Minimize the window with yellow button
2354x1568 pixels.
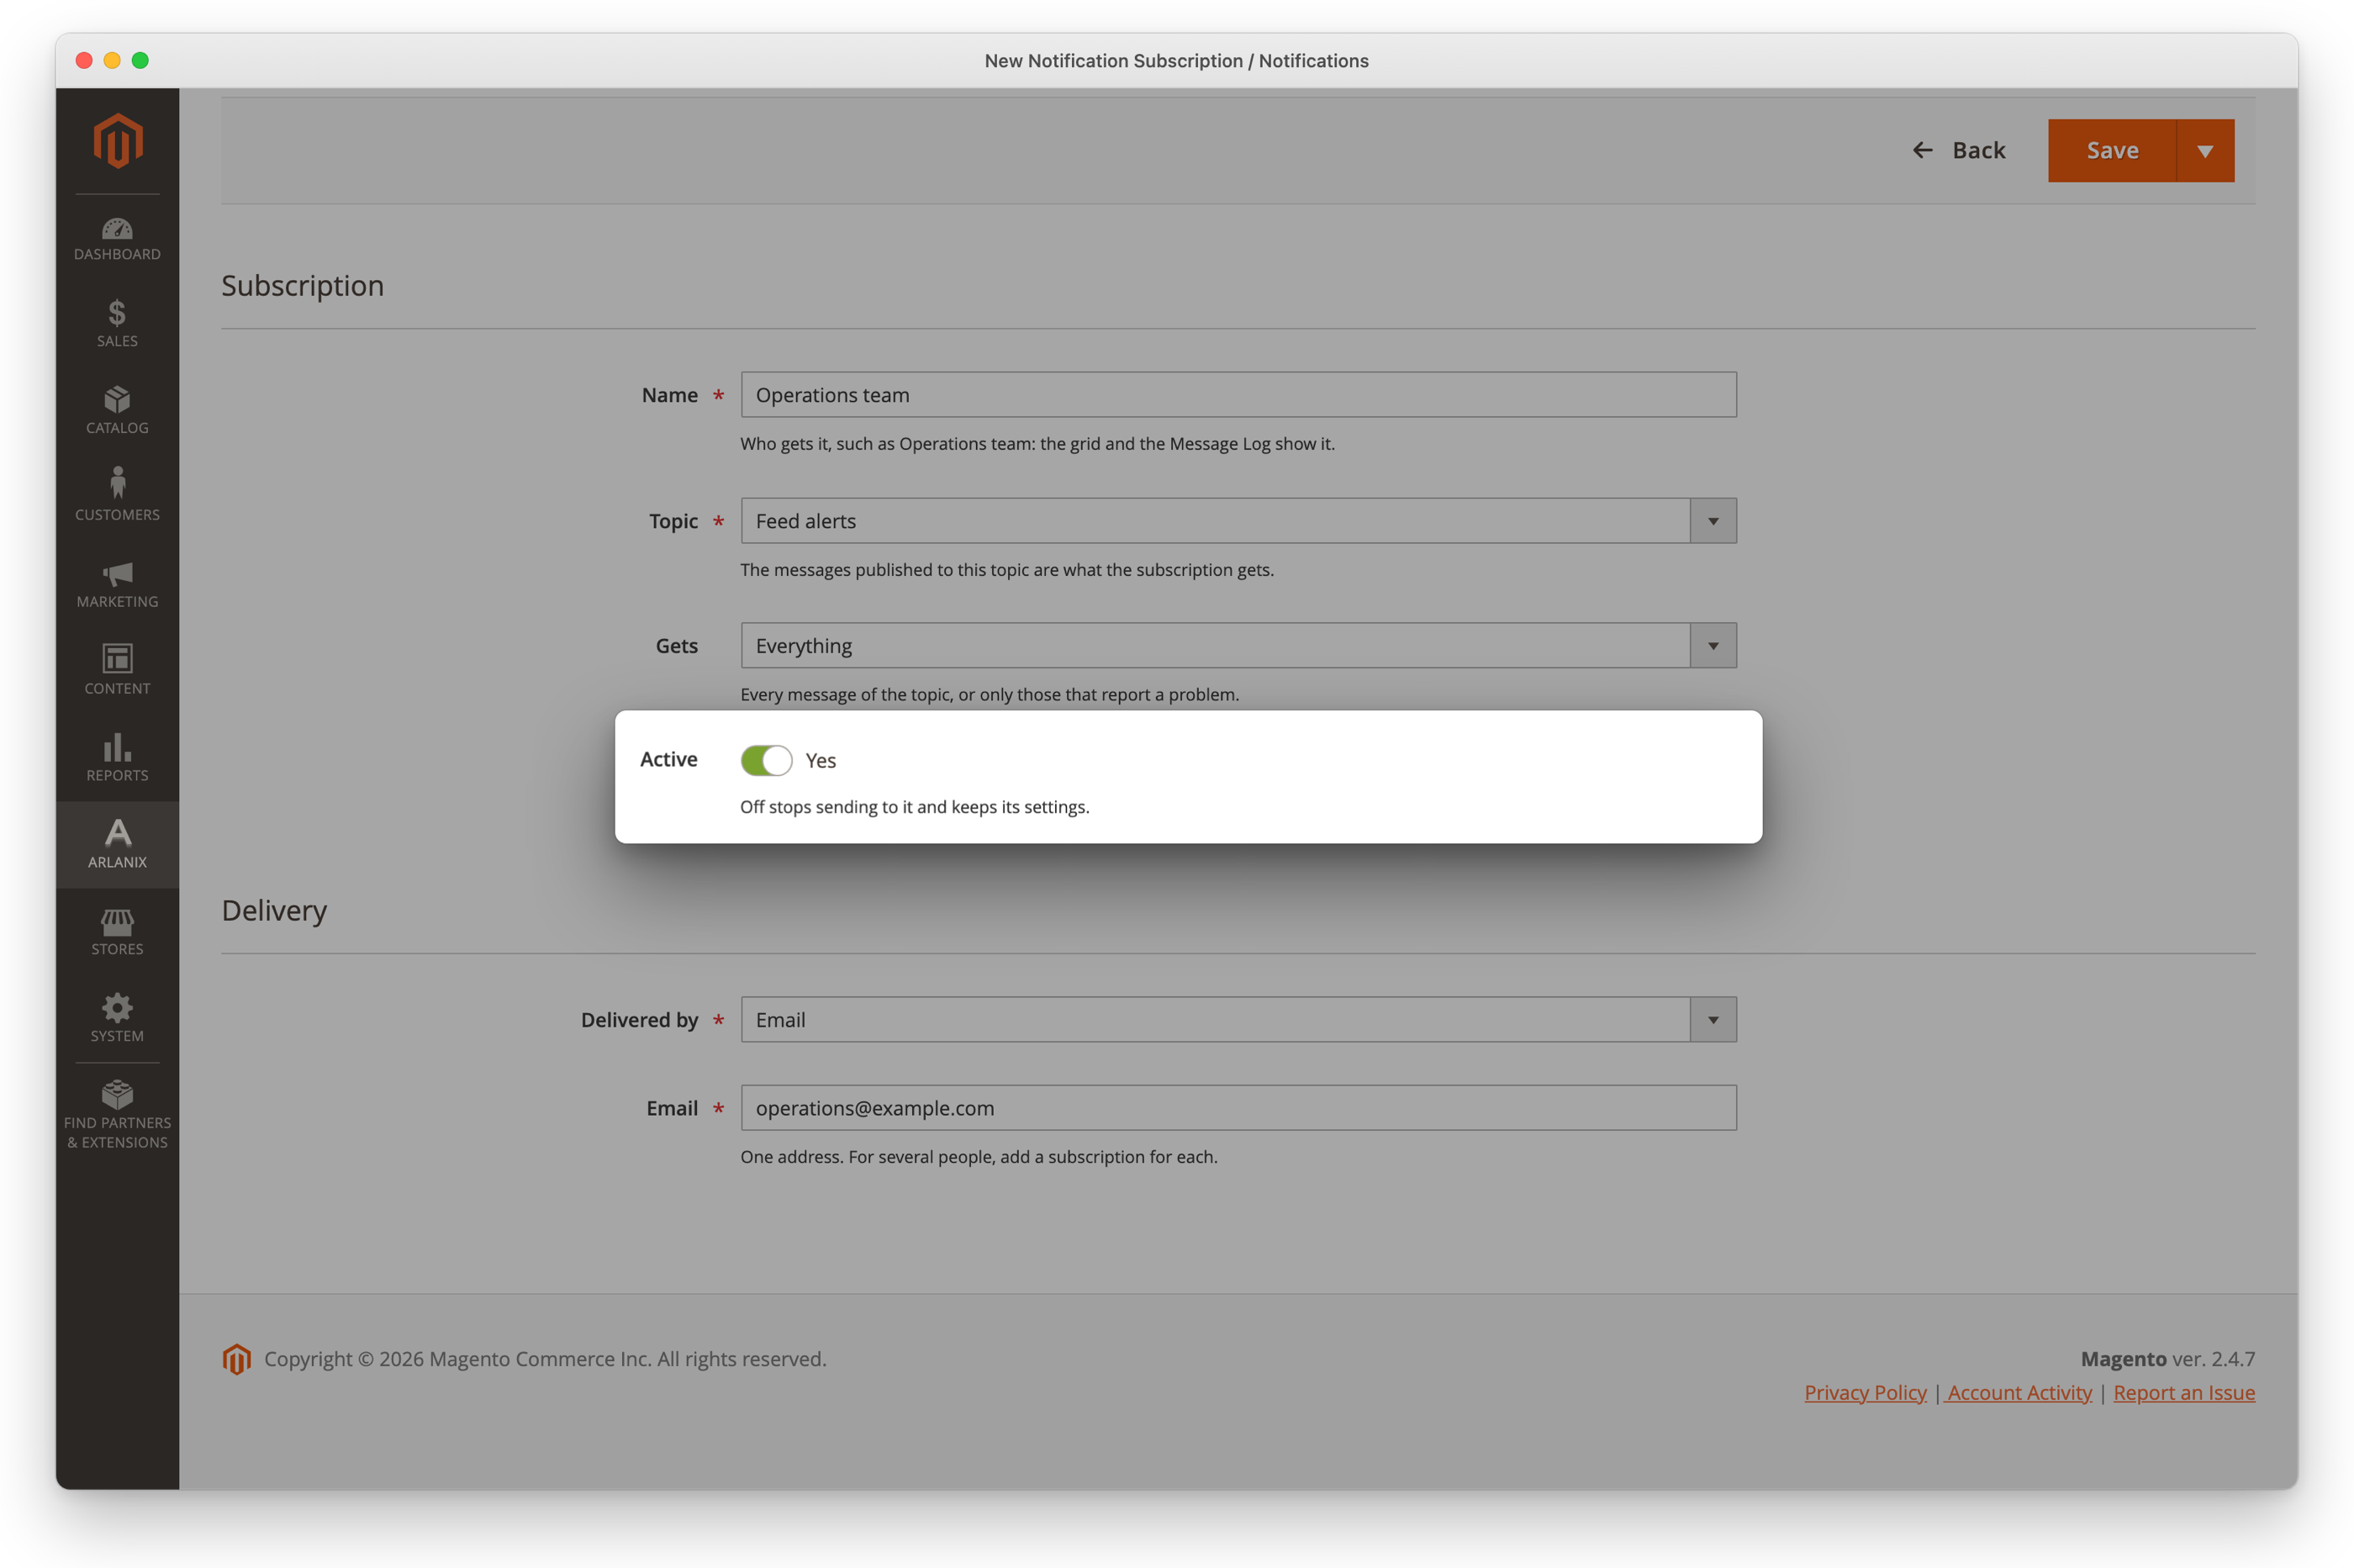click(x=112, y=61)
